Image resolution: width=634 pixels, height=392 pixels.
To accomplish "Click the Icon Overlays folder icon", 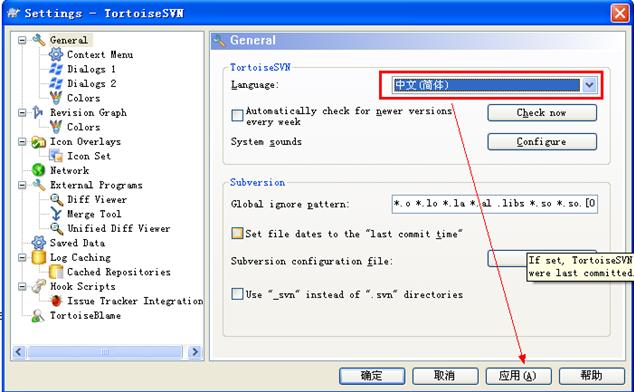I will (x=39, y=142).
